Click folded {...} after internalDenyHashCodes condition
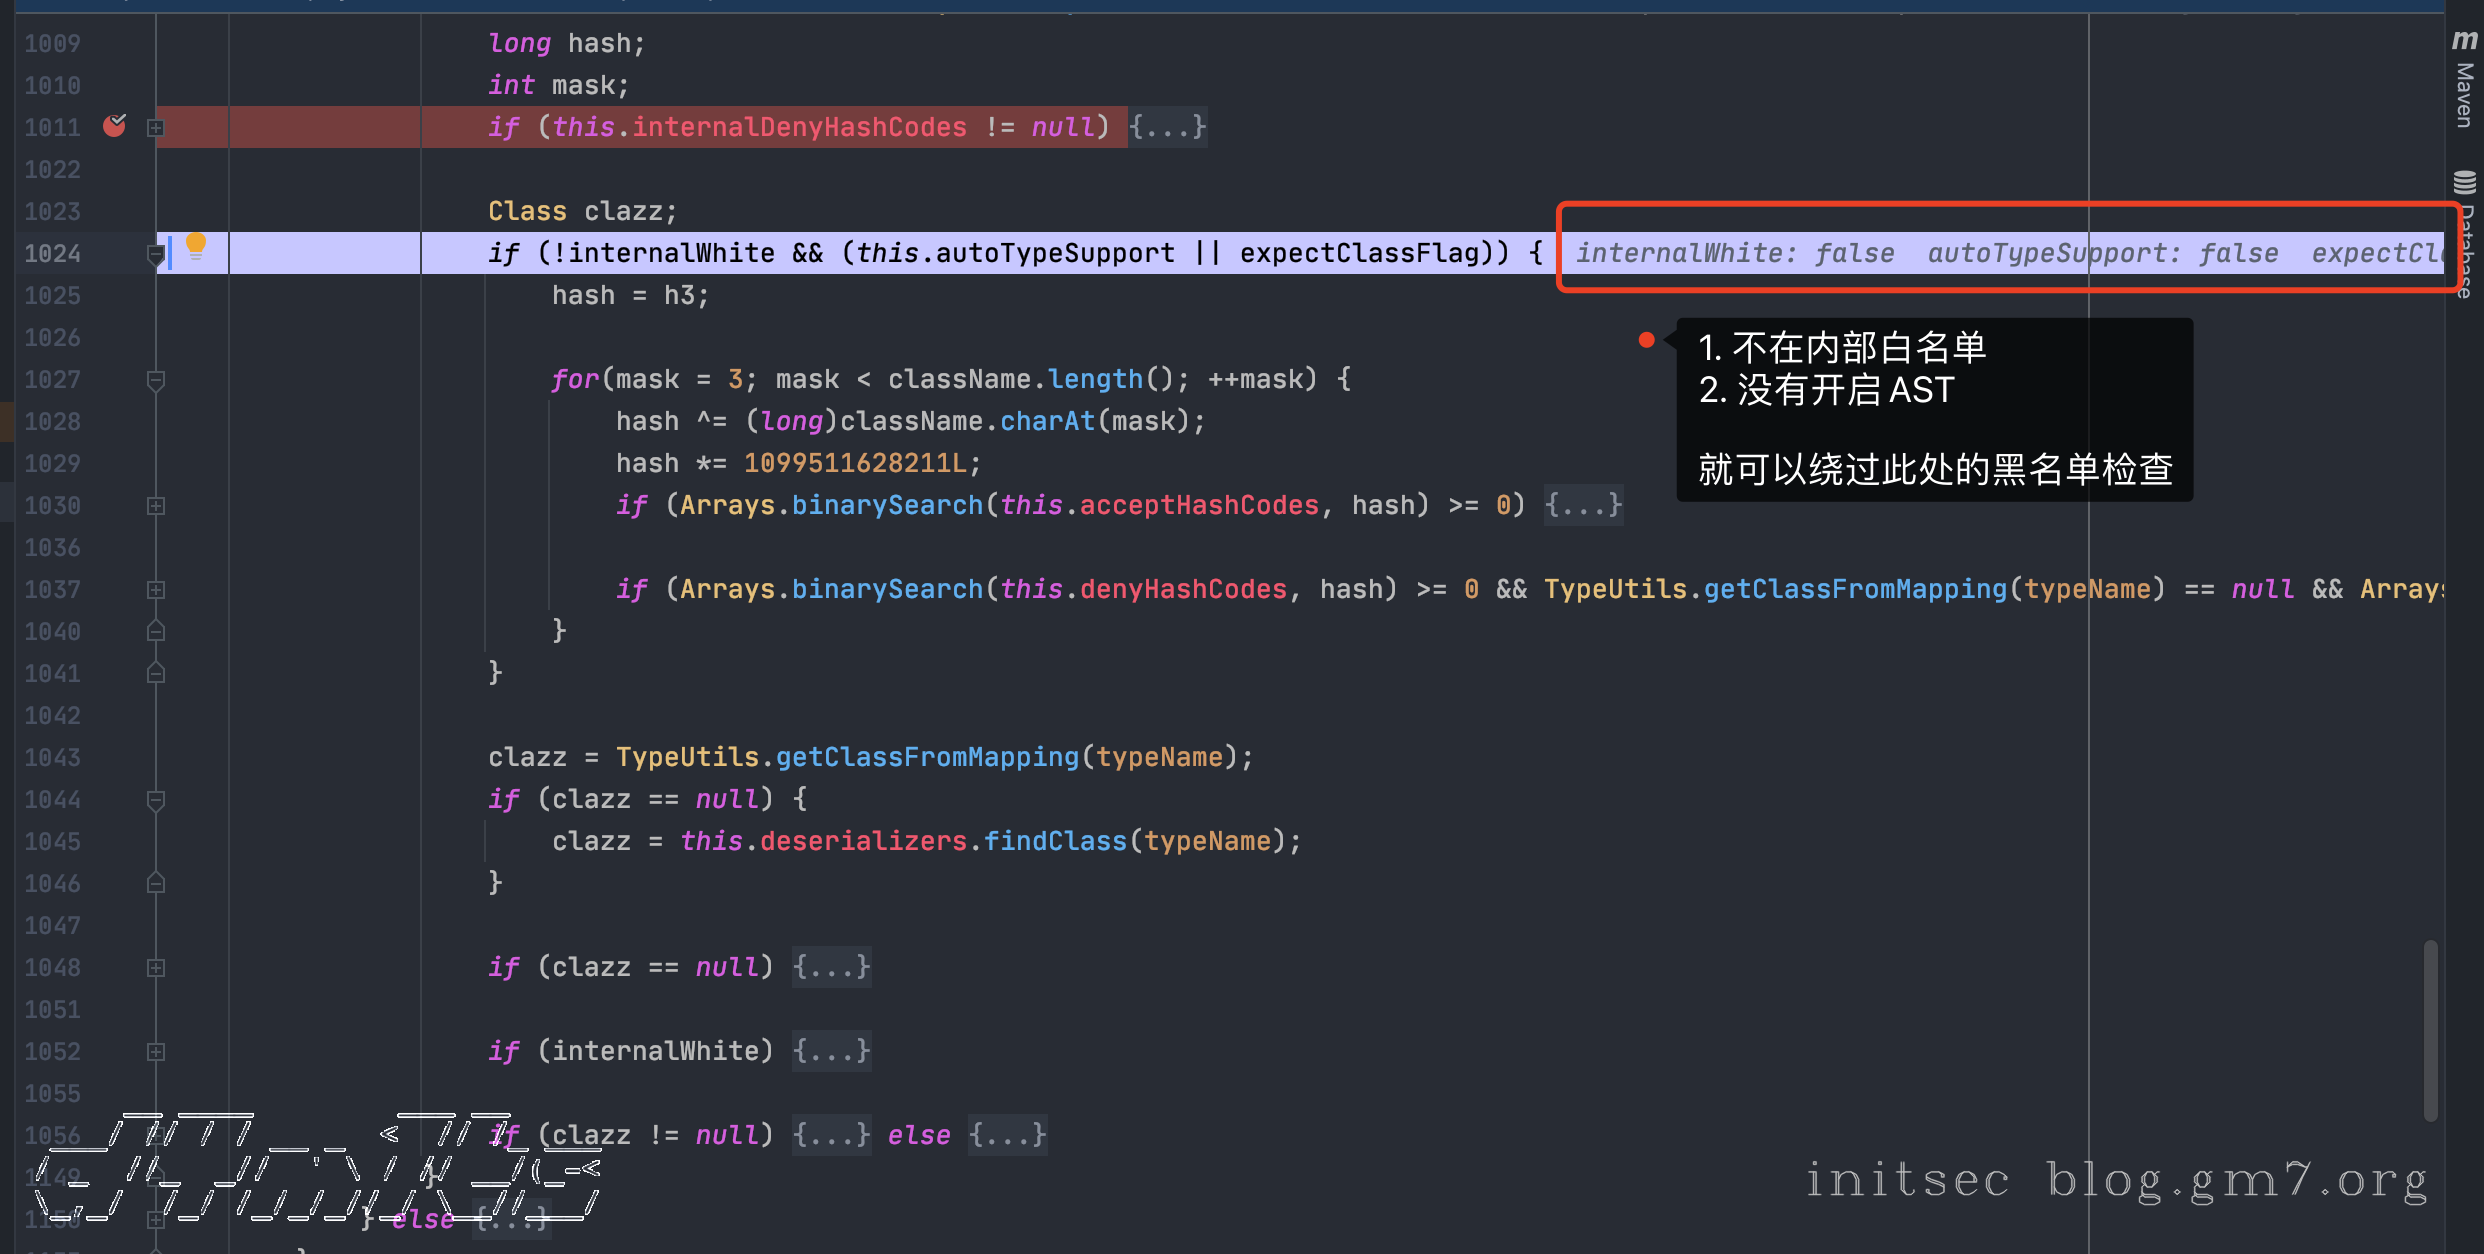Image resolution: width=2484 pixels, height=1254 pixels. coord(1167,127)
